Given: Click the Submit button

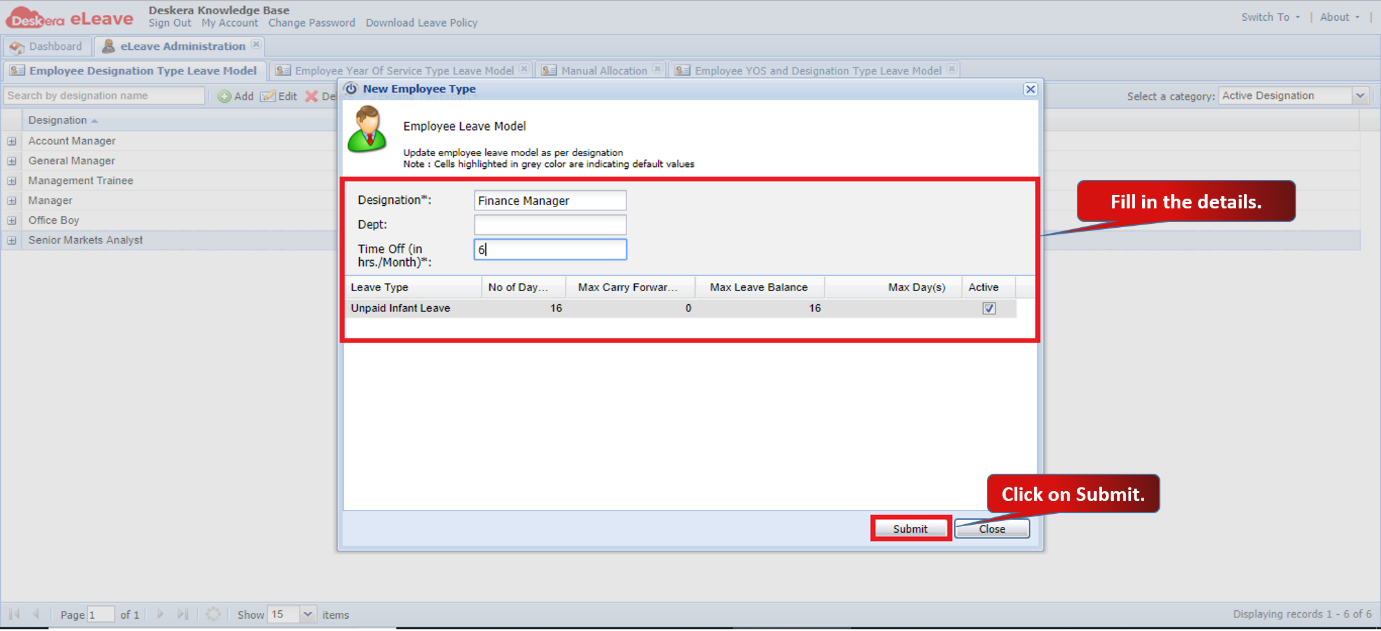Looking at the screenshot, I should 910,529.
